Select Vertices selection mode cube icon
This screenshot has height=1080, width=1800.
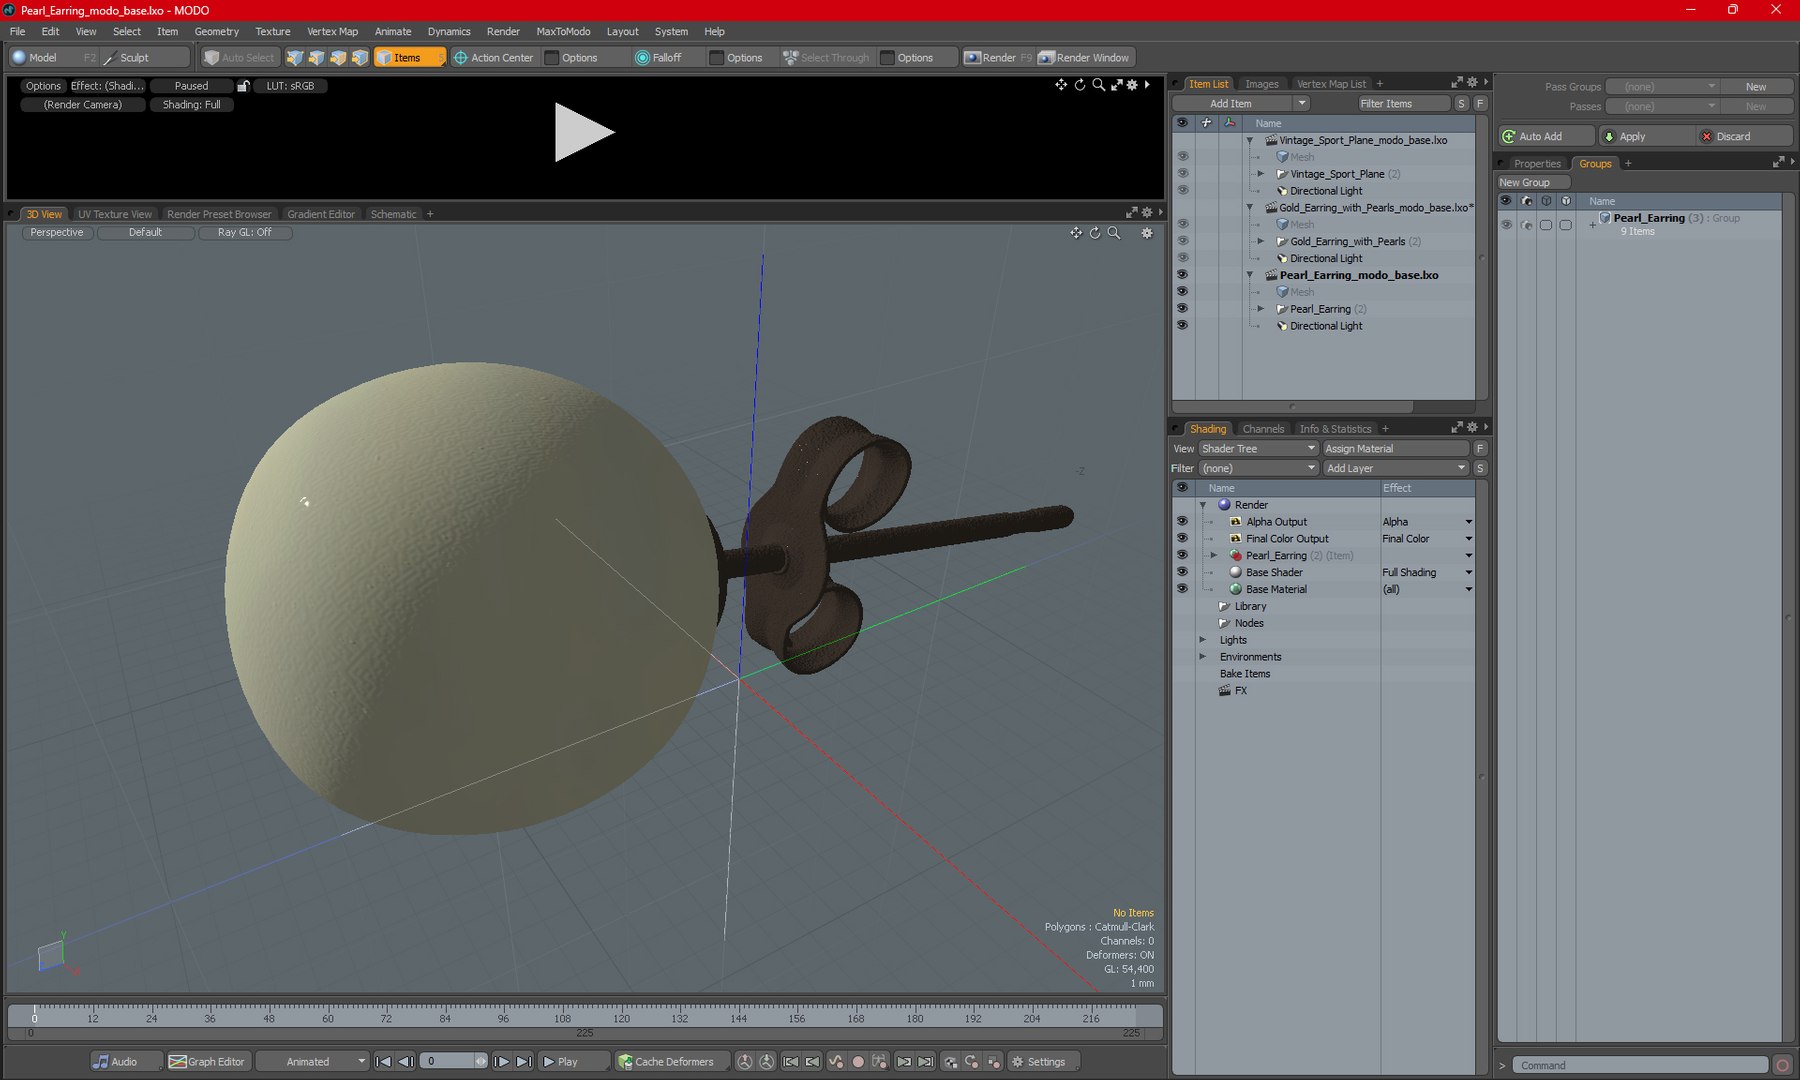click(x=295, y=58)
